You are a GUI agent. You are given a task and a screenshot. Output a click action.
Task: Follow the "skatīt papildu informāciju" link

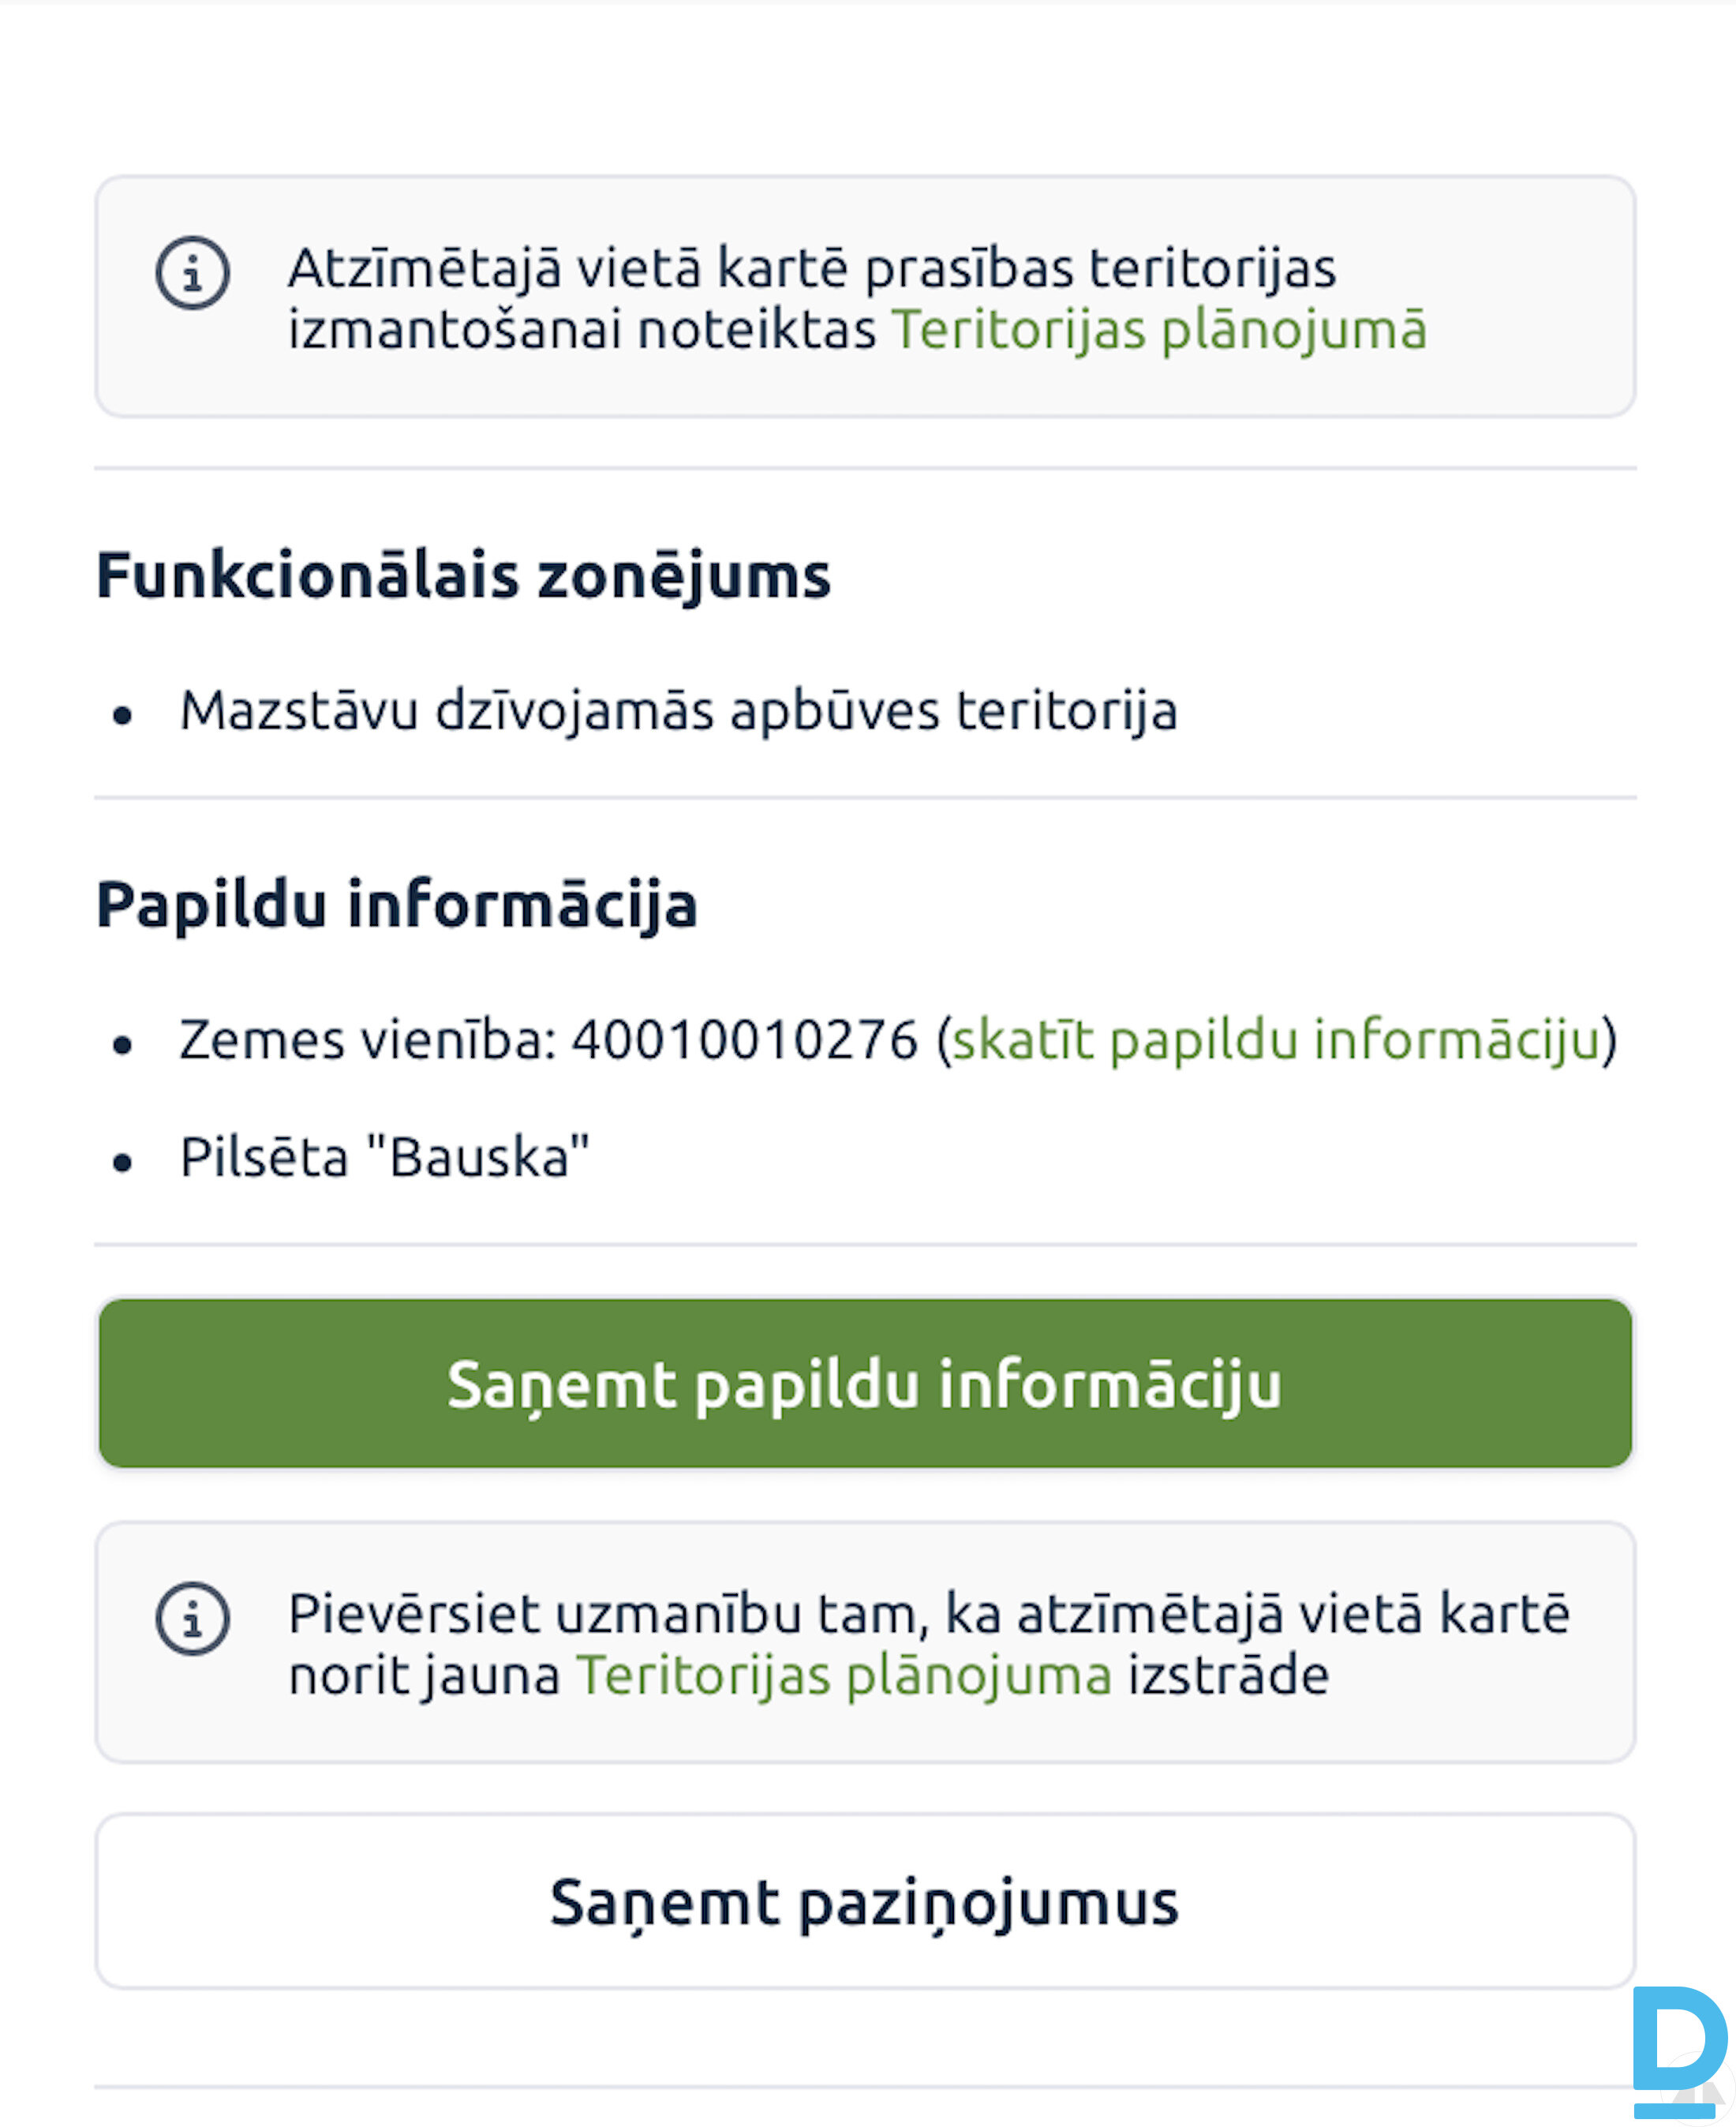tap(1276, 1039)
